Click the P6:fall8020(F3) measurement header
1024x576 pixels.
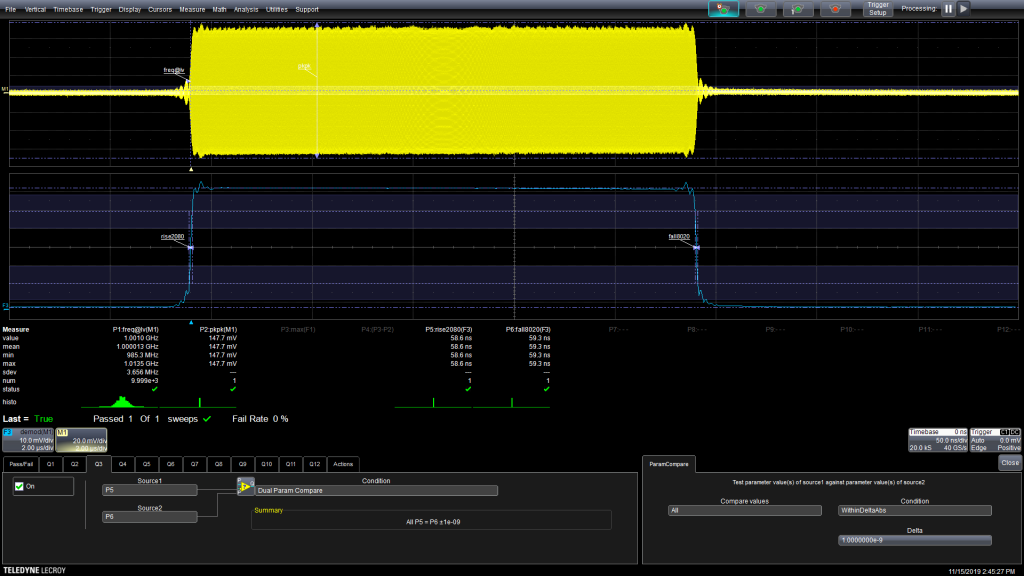pyautogui.click(x=528, y=330)
